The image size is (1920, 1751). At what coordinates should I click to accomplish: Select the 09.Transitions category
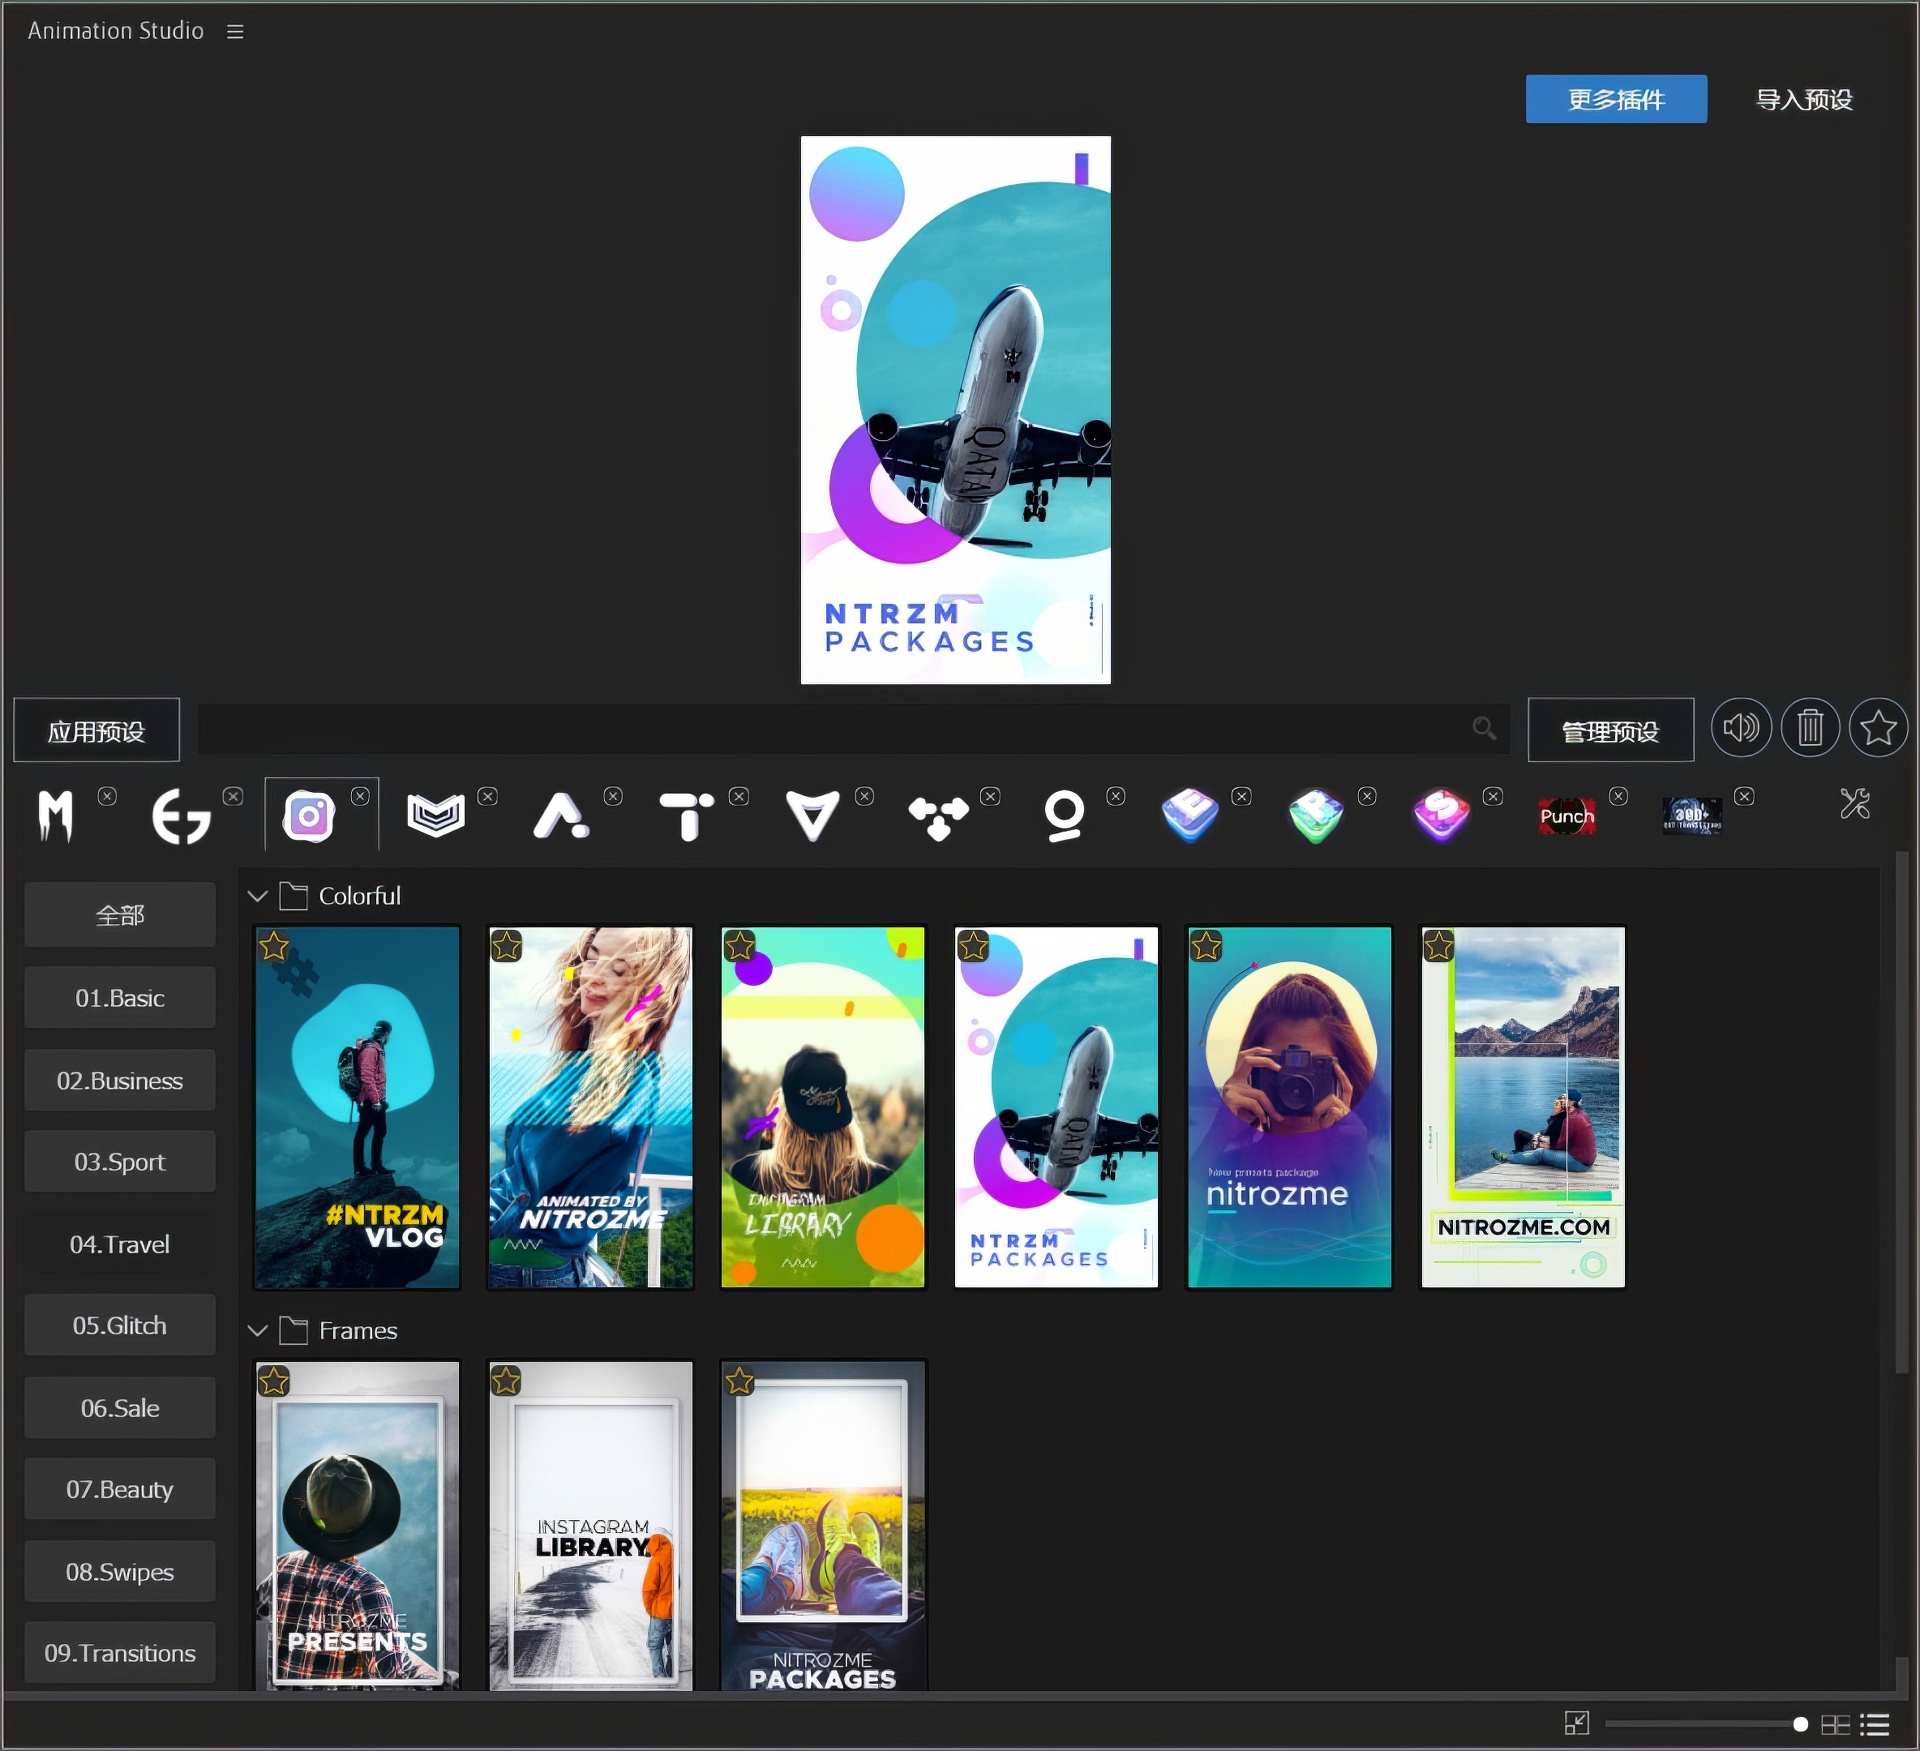pos(120,1653)
